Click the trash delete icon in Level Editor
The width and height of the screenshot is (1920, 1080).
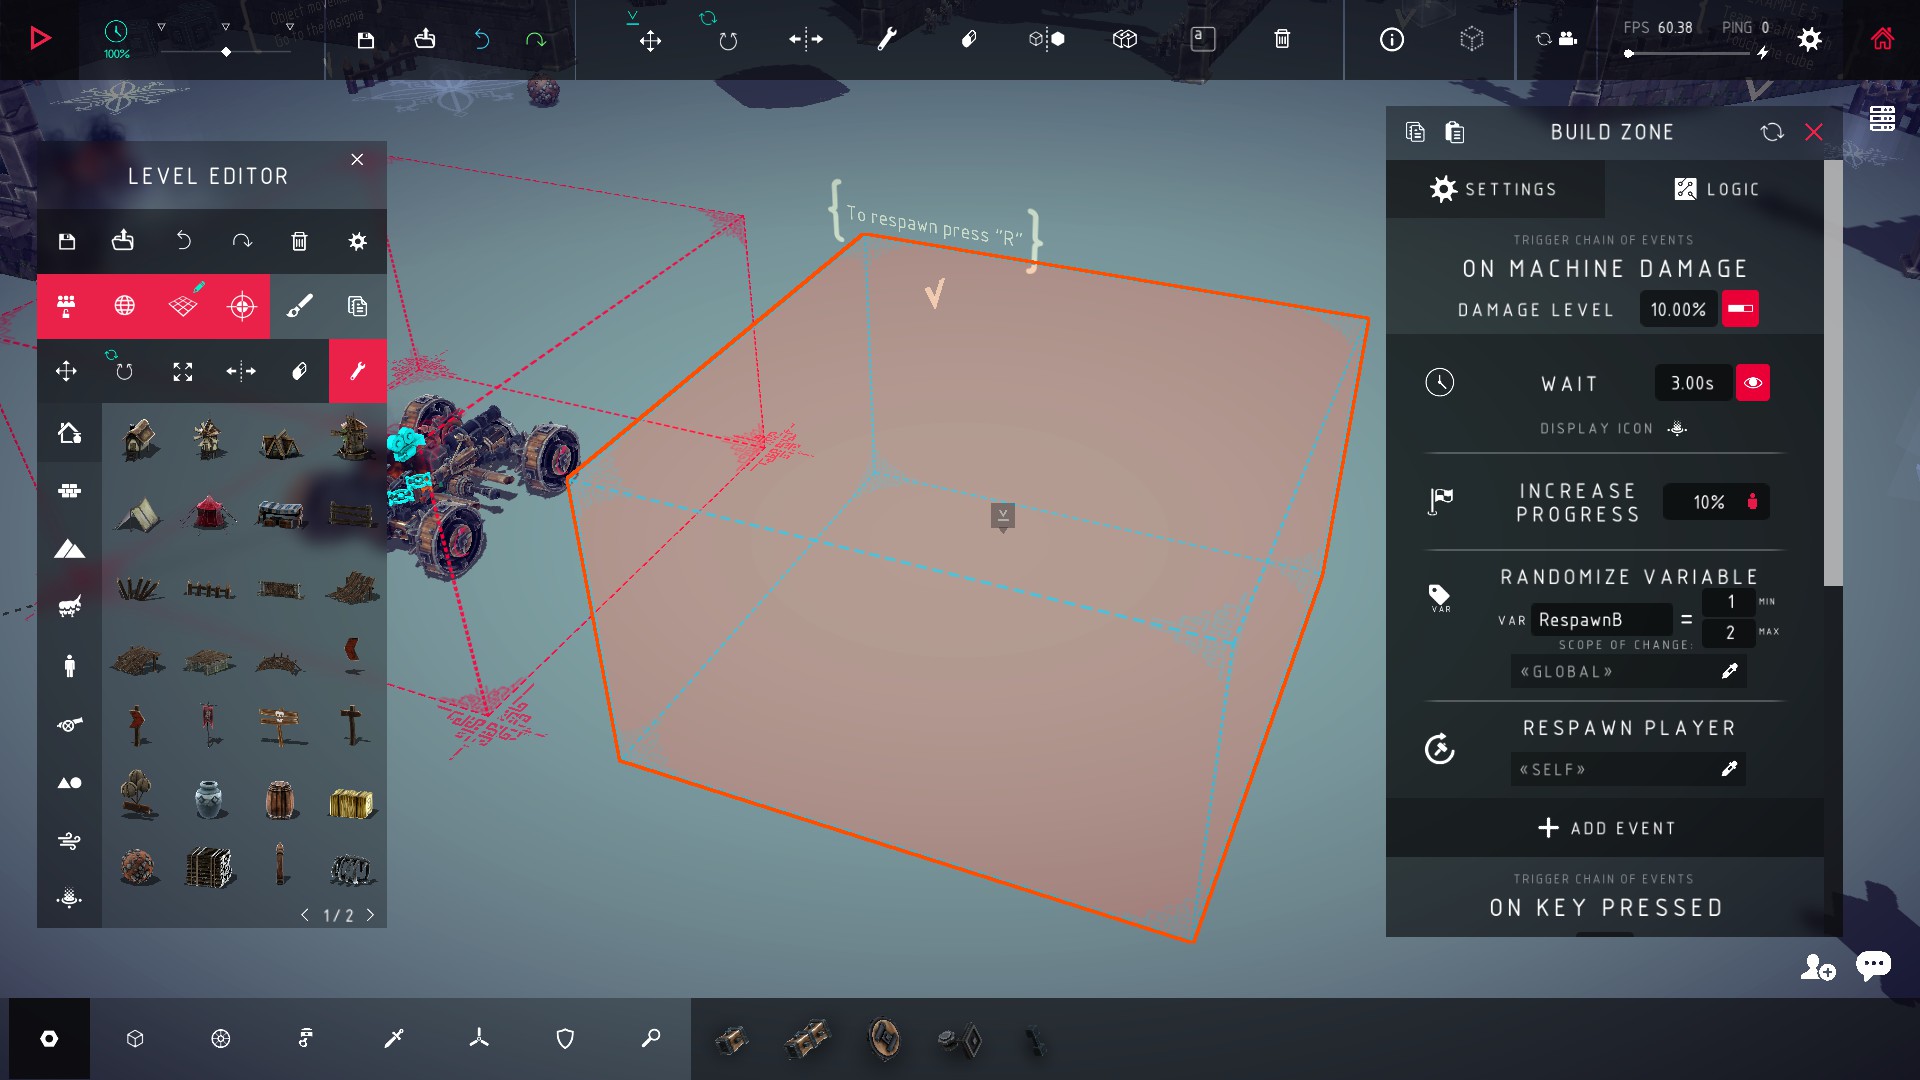[x=299, y=241]
